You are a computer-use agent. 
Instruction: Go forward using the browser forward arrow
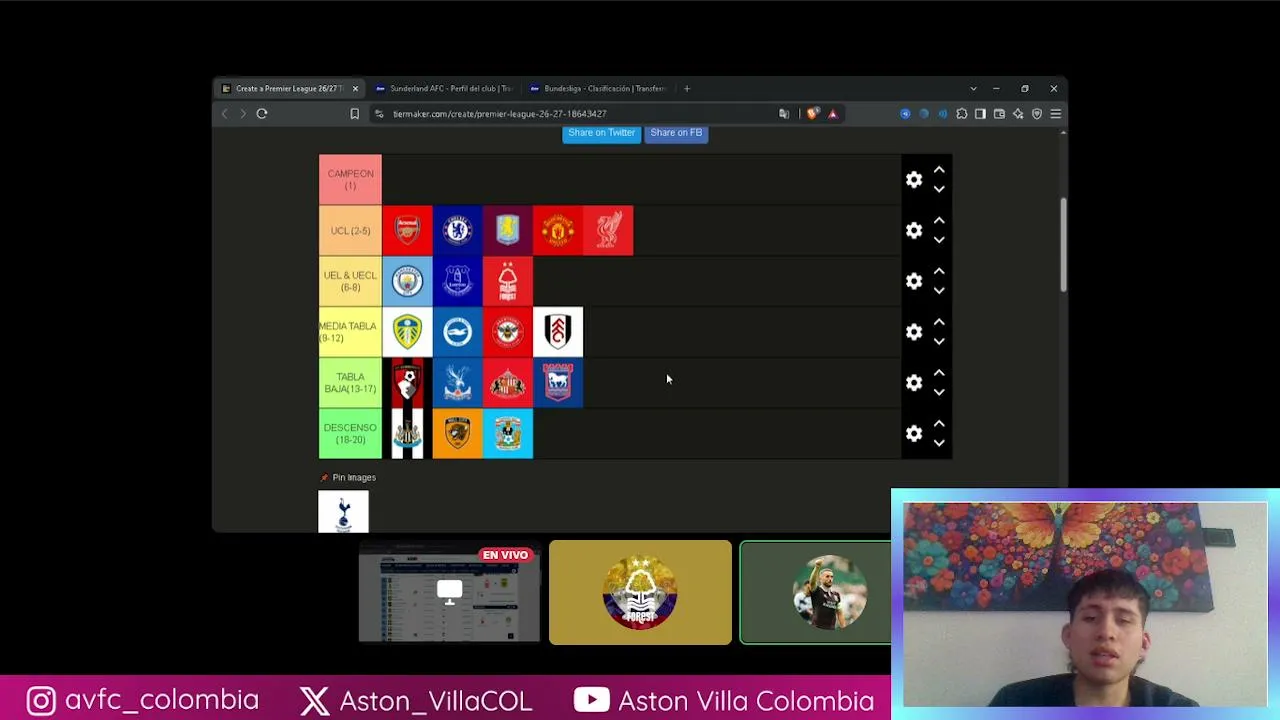[x=242, y=114]
